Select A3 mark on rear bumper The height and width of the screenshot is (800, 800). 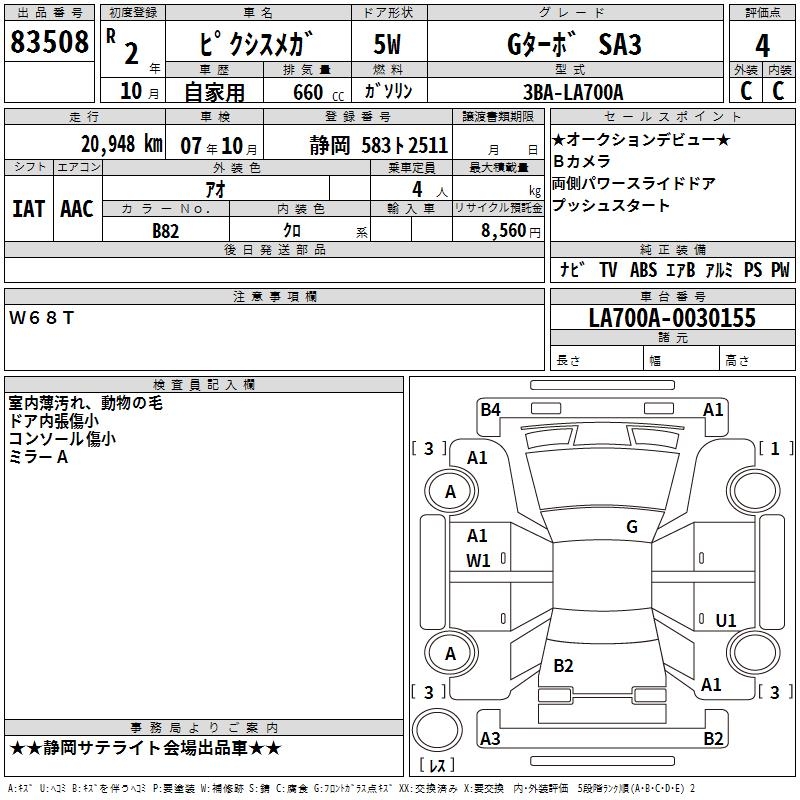(490, 738)
